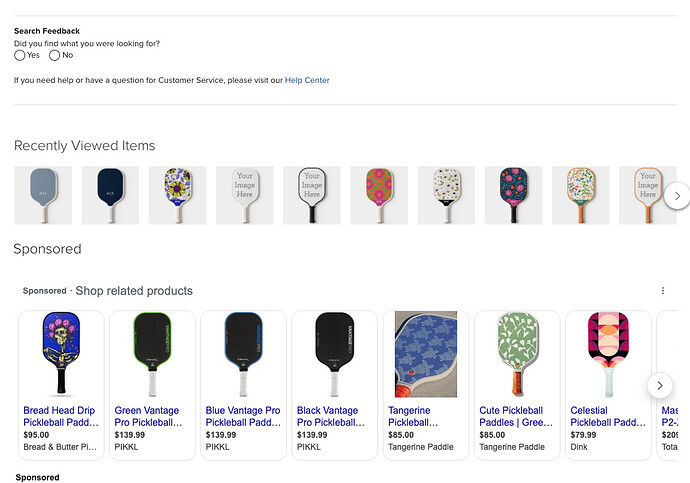Open the Black Vantage Pro Pickleball listing
The height and width of the screenshot is (483, 690).
(330, 416)
